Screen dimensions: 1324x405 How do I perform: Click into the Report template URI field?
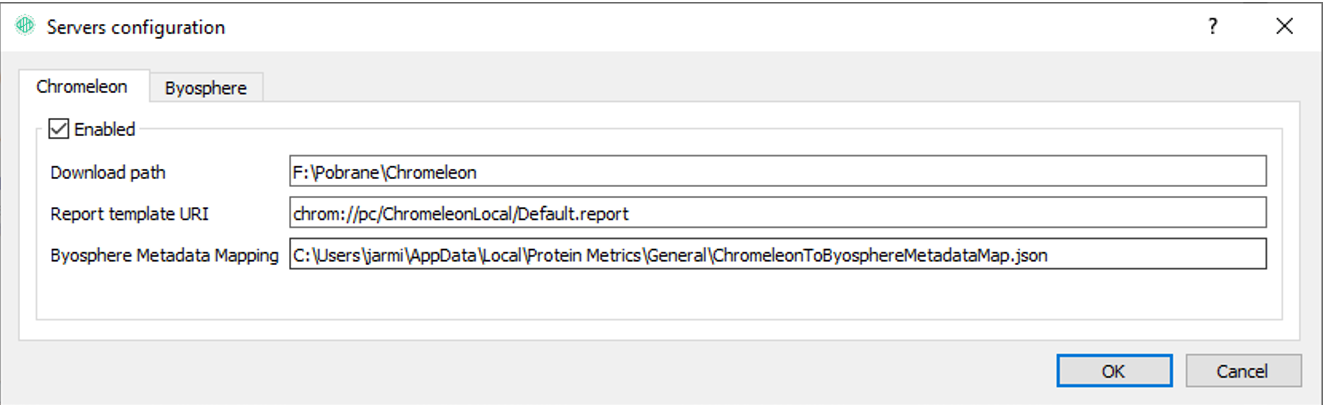[x=778, y=212]
